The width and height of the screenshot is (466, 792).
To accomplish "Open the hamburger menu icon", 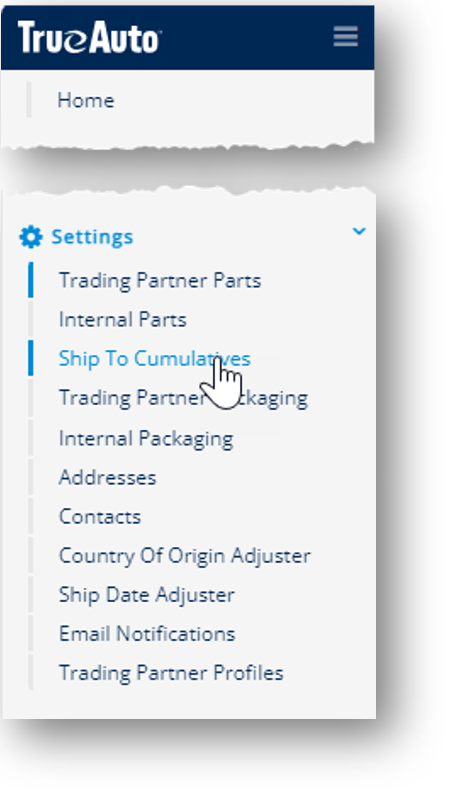I will pyautogui.click(x=346, y=36).
